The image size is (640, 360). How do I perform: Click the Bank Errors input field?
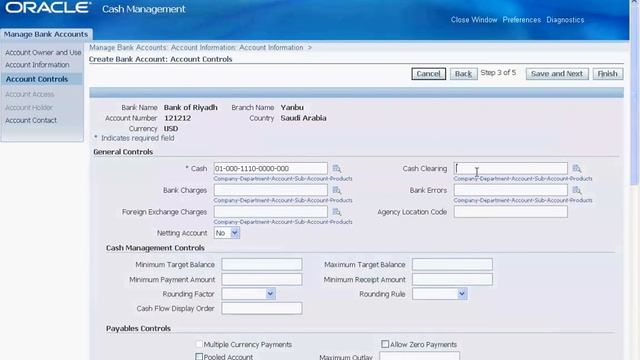coord(510,190)
